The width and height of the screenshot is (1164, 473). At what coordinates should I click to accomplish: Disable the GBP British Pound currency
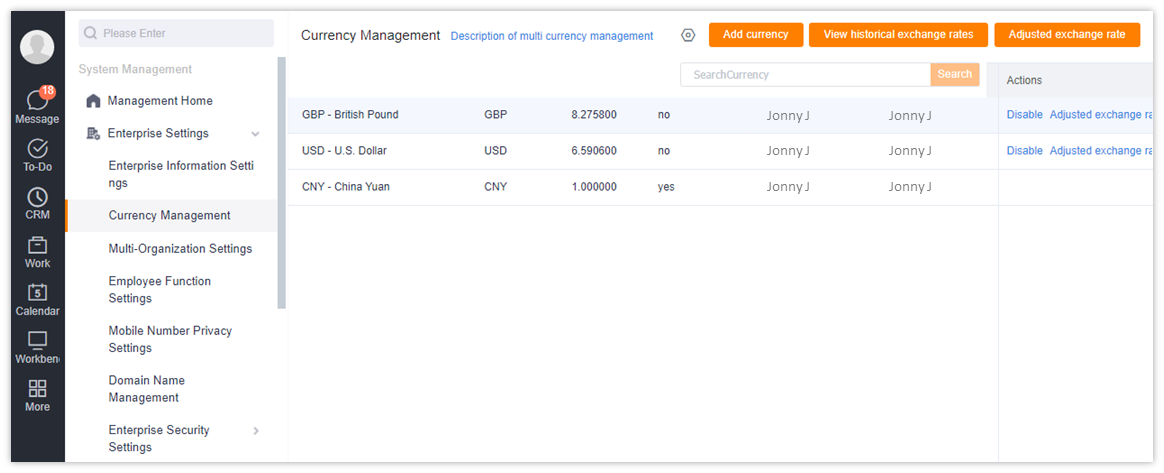(1024, 115)
